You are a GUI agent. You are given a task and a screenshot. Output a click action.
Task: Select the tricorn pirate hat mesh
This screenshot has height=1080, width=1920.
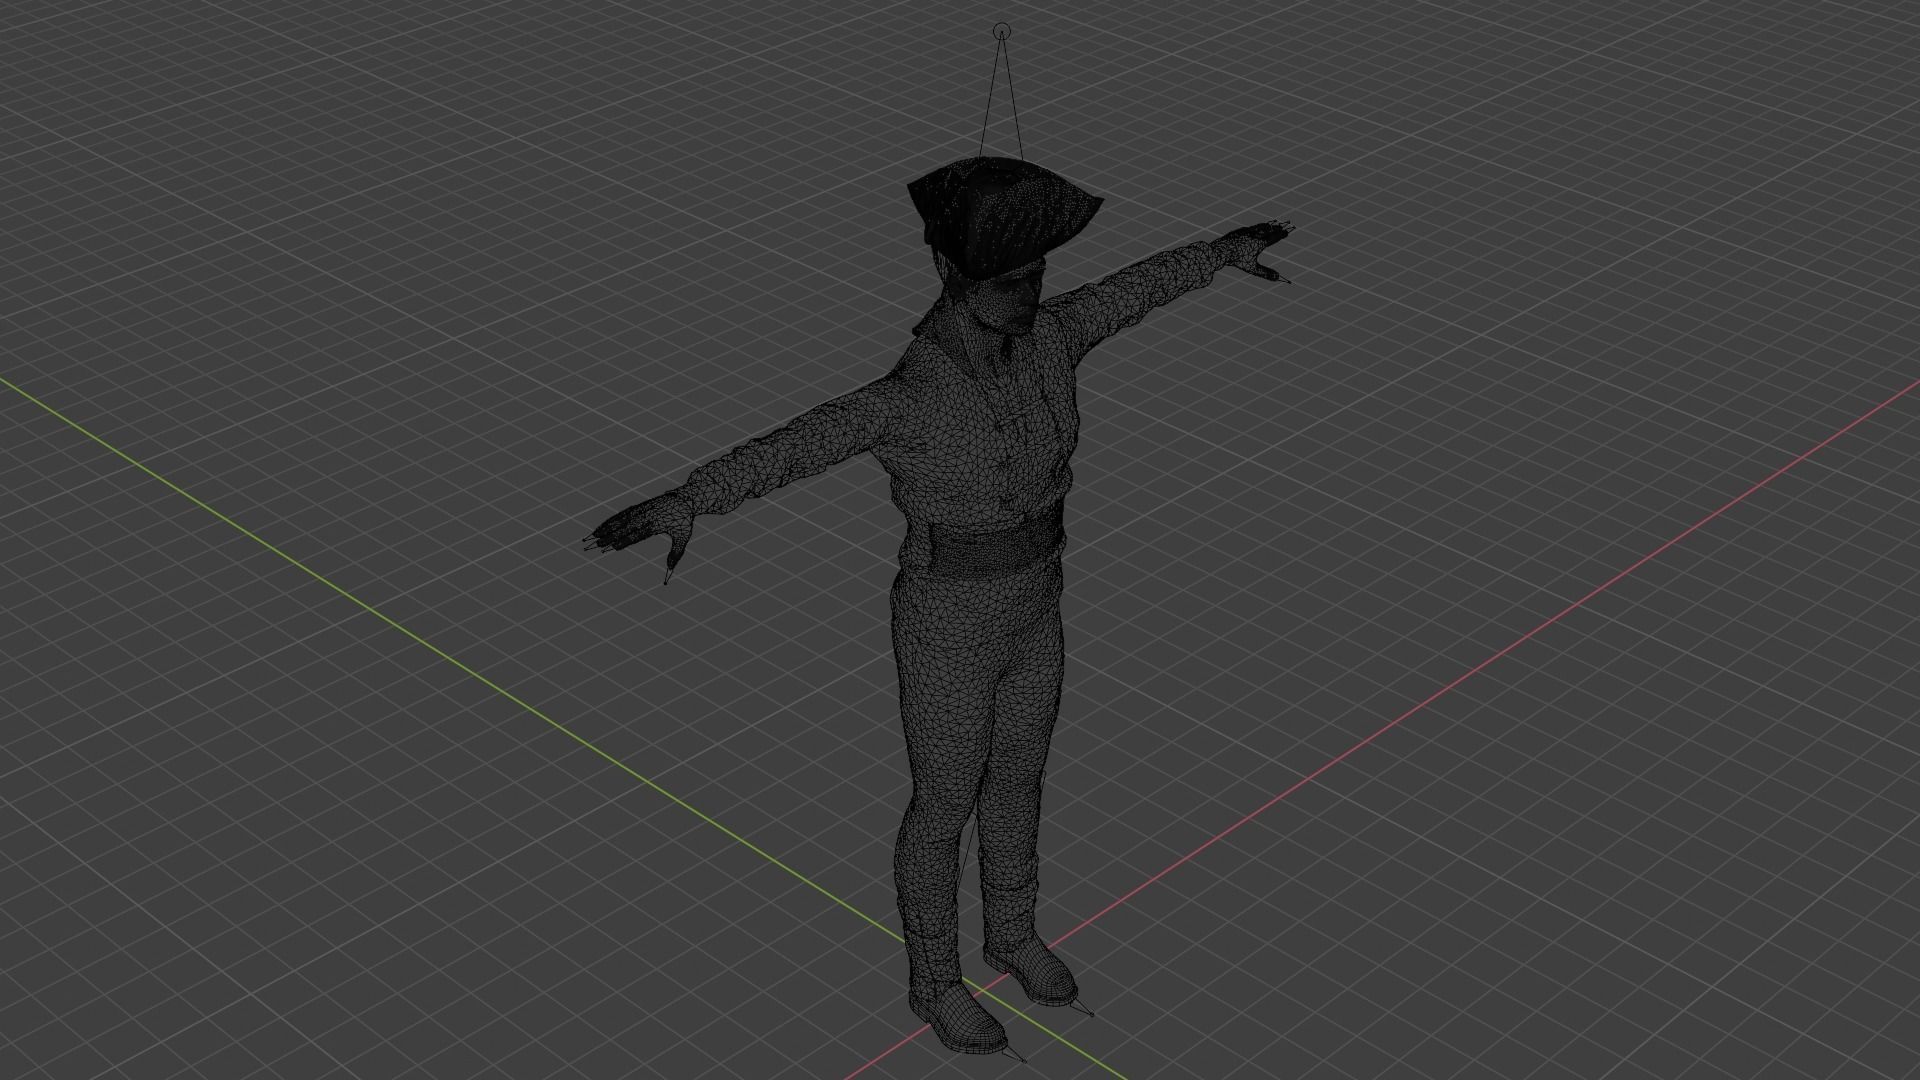click(x=1003, y=218)
